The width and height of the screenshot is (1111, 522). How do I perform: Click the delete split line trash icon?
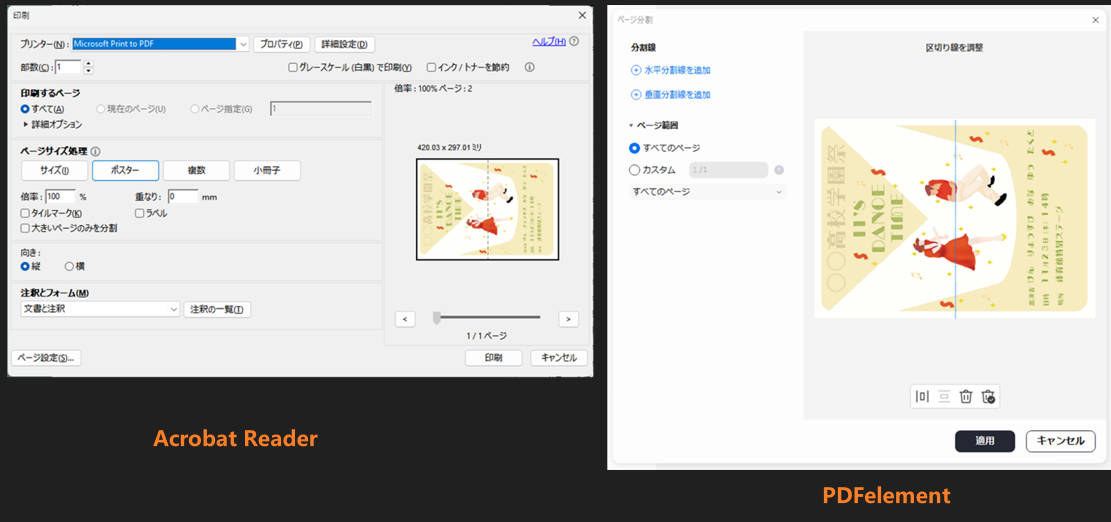pos(966,397)
